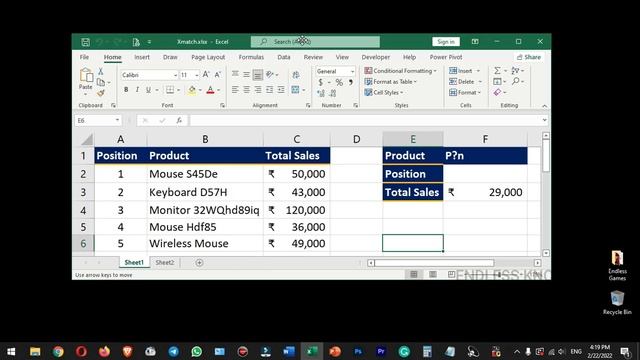640x360 pixels.
Task: Open the Name Box dropdown arrow
Action: tap(118, 120)
